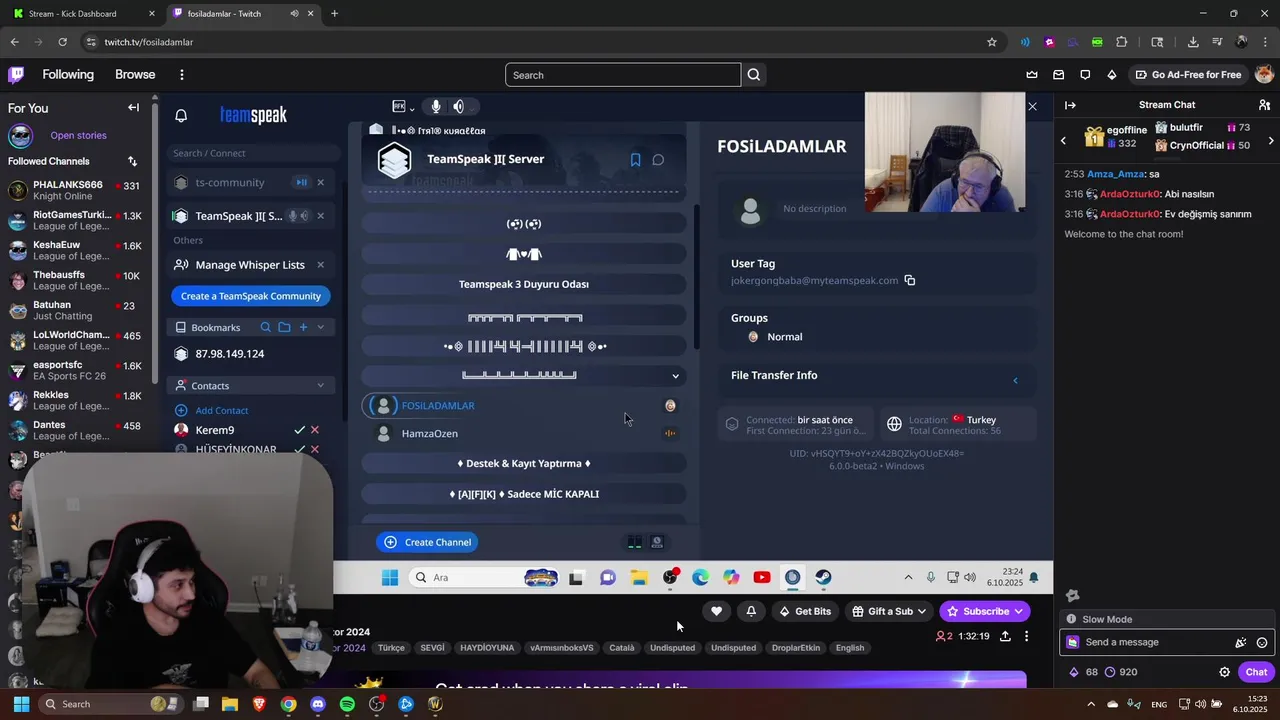Toggle channel notifications bell
The height and width of the screenshot is (720, 1280).
coord(751,611)
